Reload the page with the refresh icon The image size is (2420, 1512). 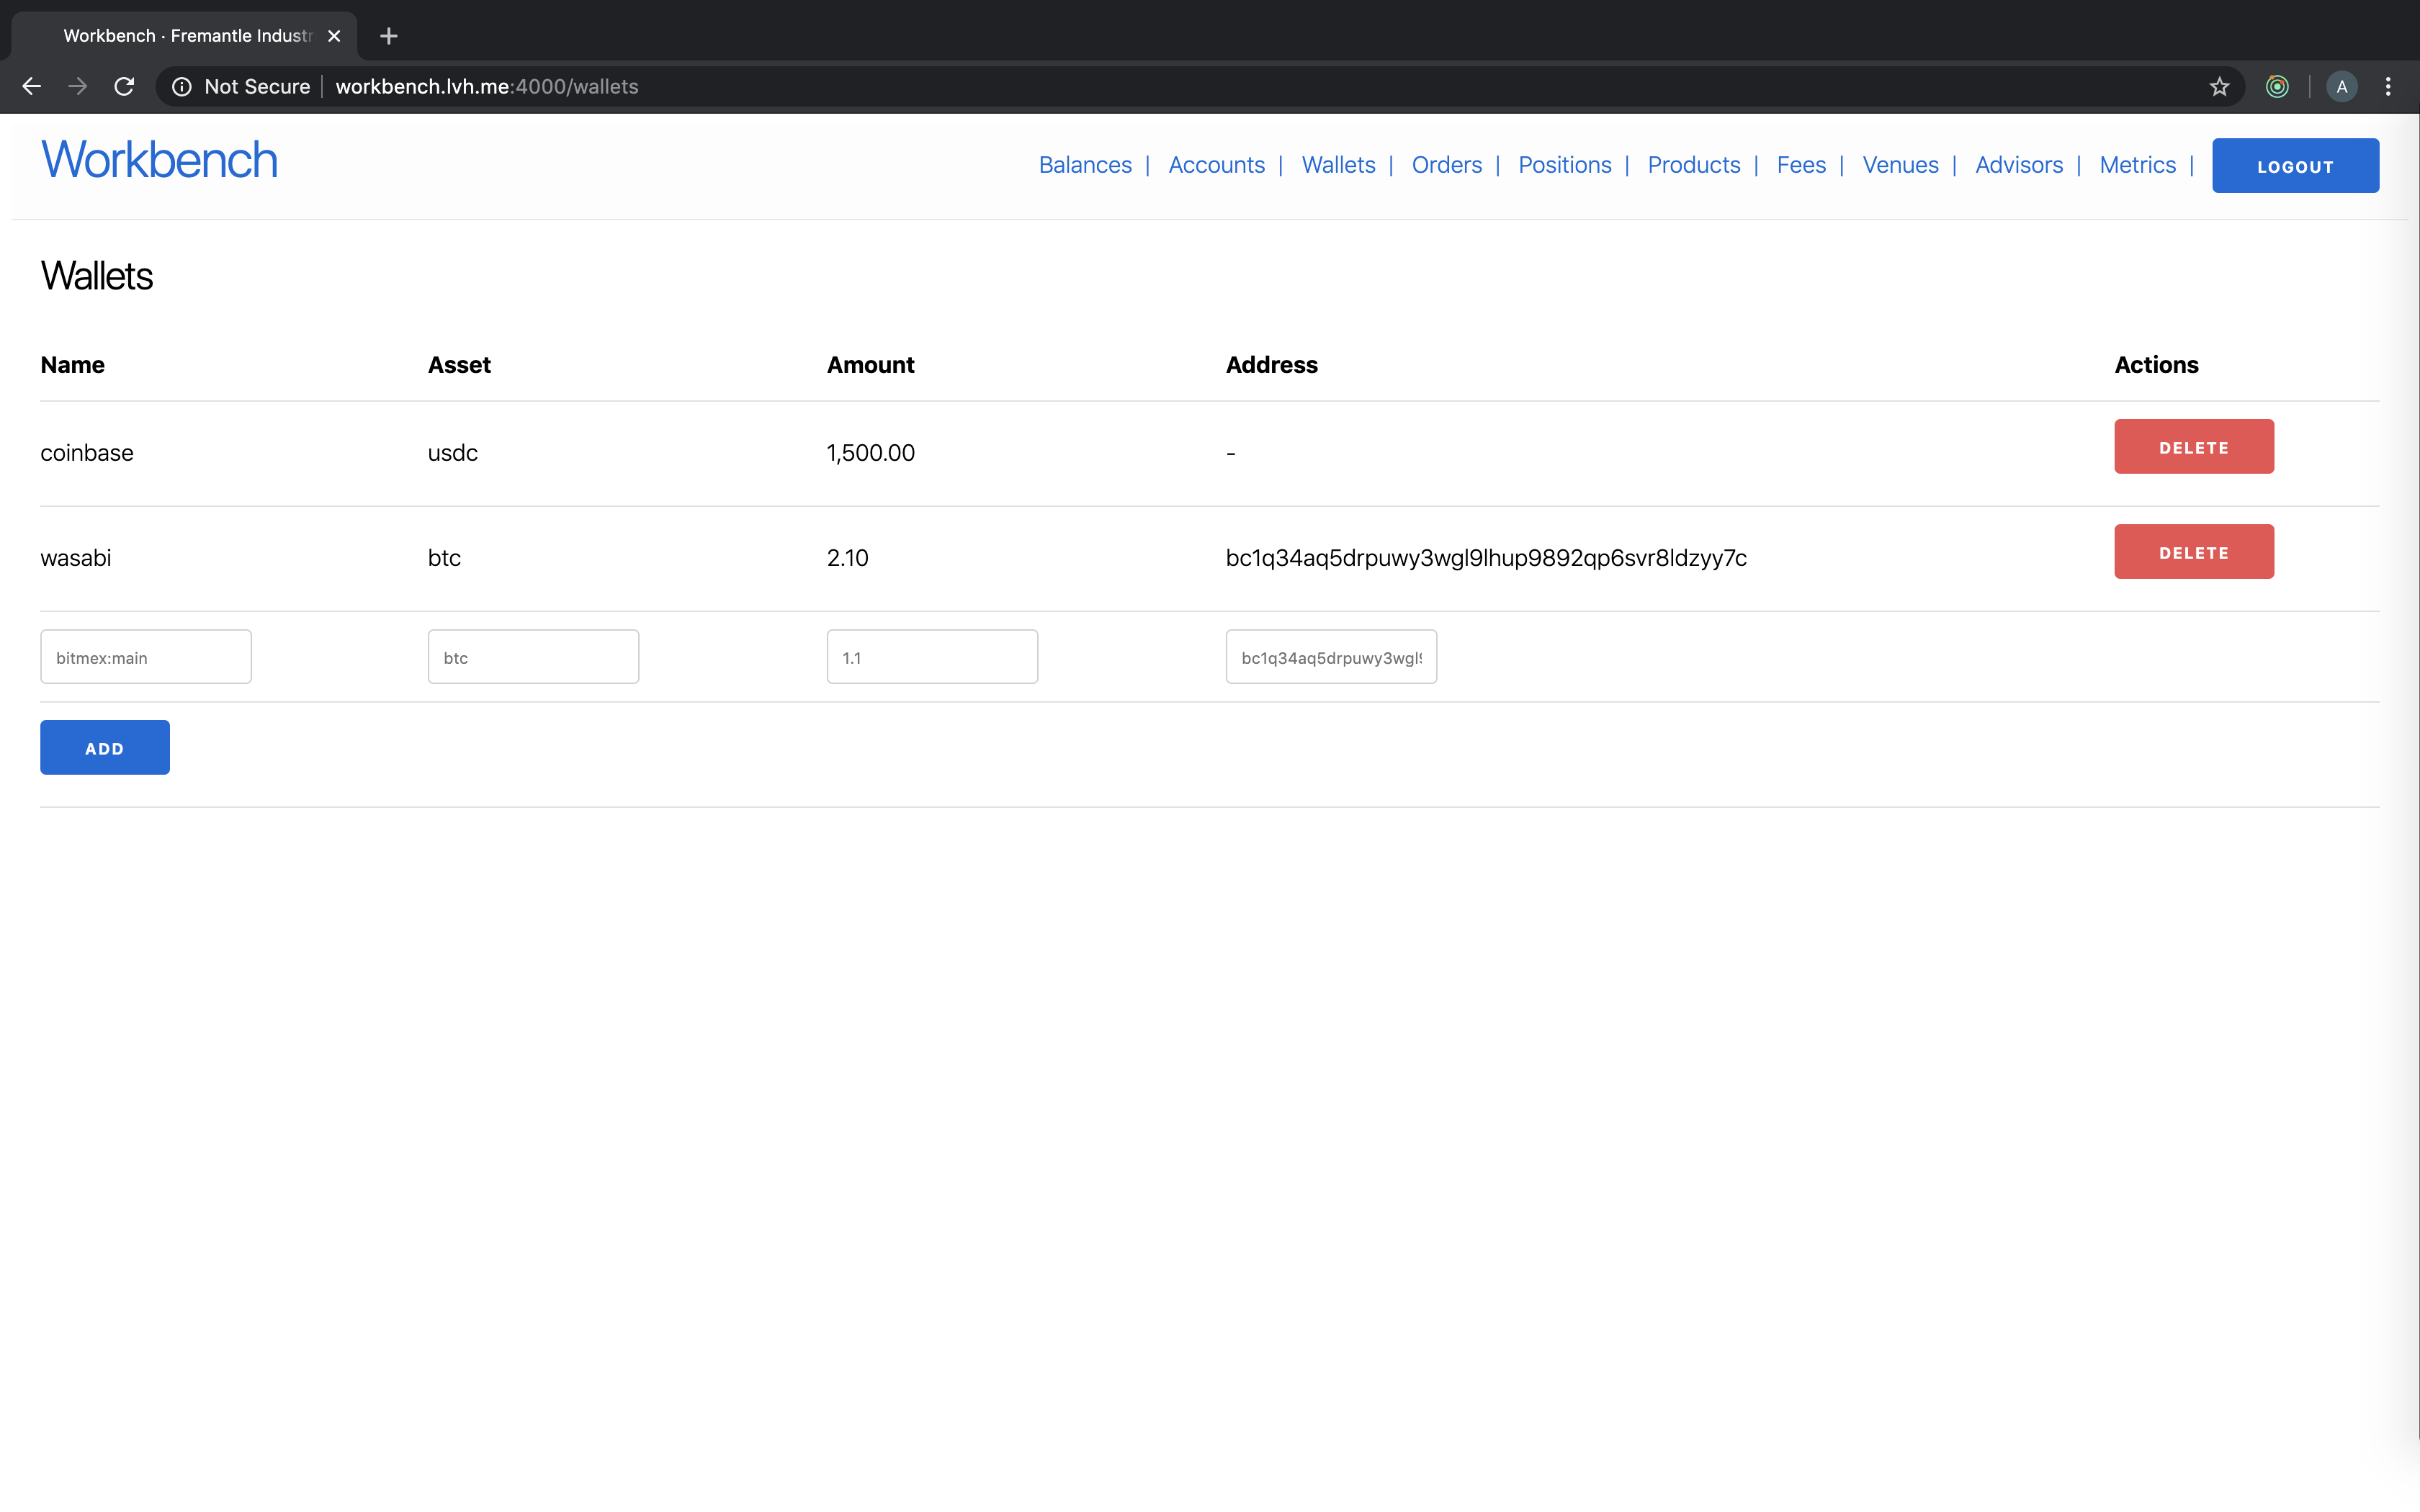pyautogui.click(x=124, y=87)
